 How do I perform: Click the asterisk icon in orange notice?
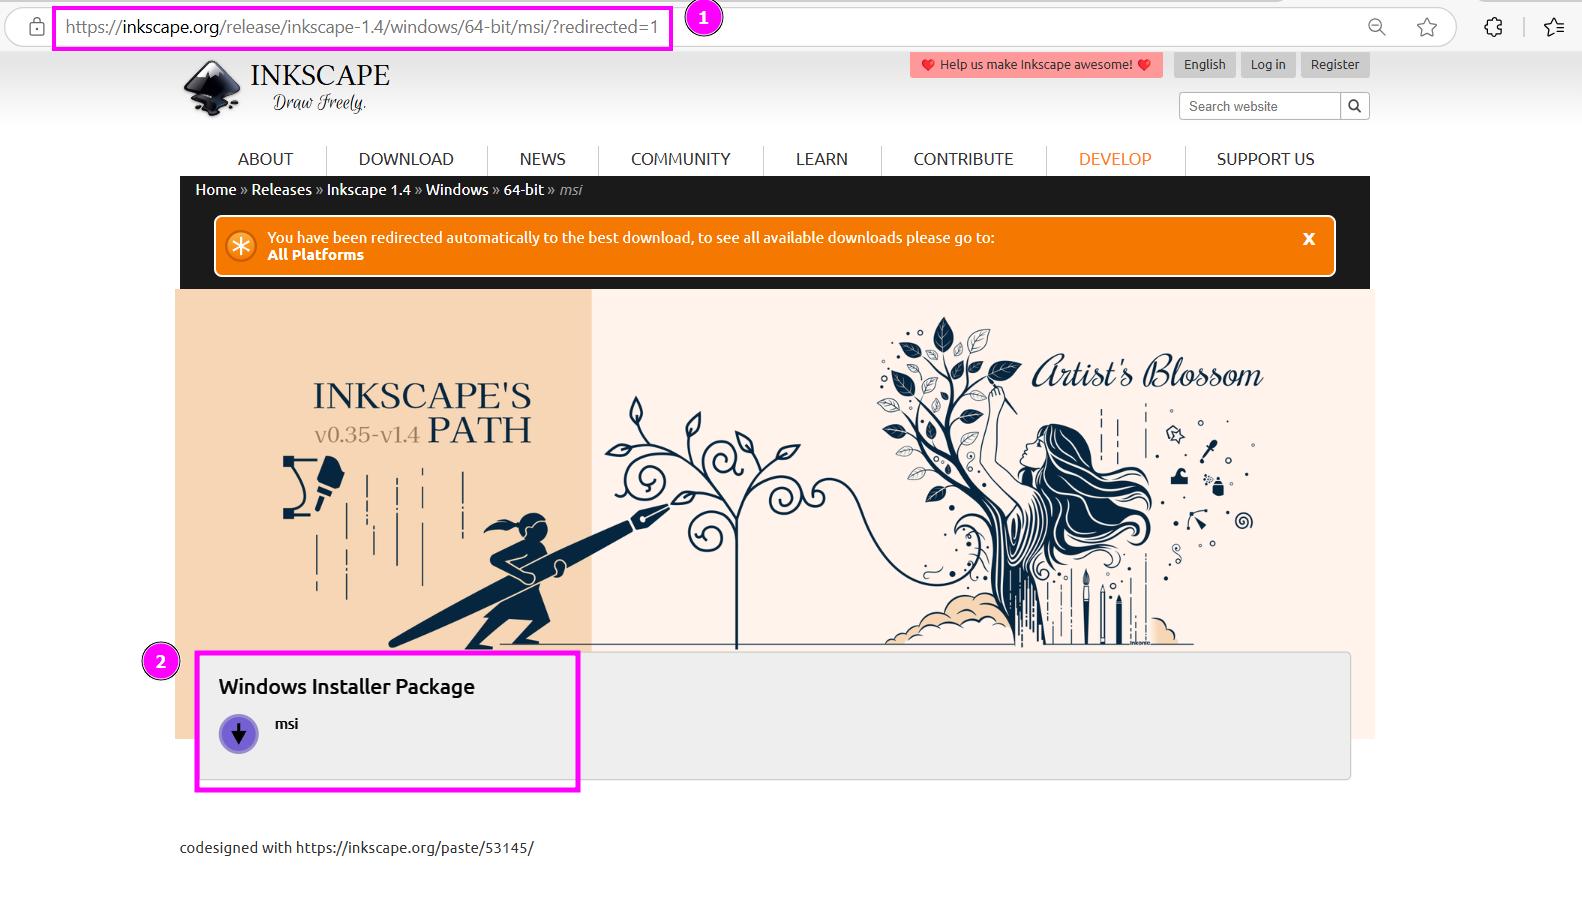point(241,246)
